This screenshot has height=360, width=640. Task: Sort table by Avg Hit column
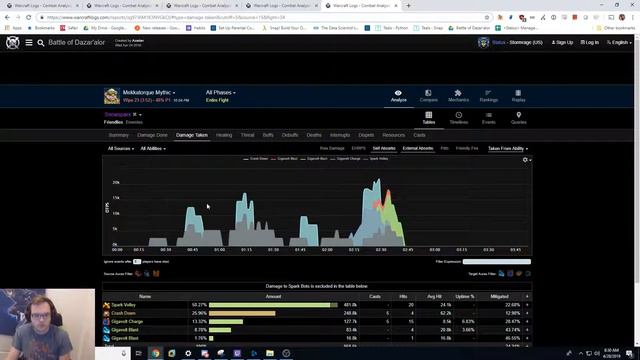pos(434,297)
